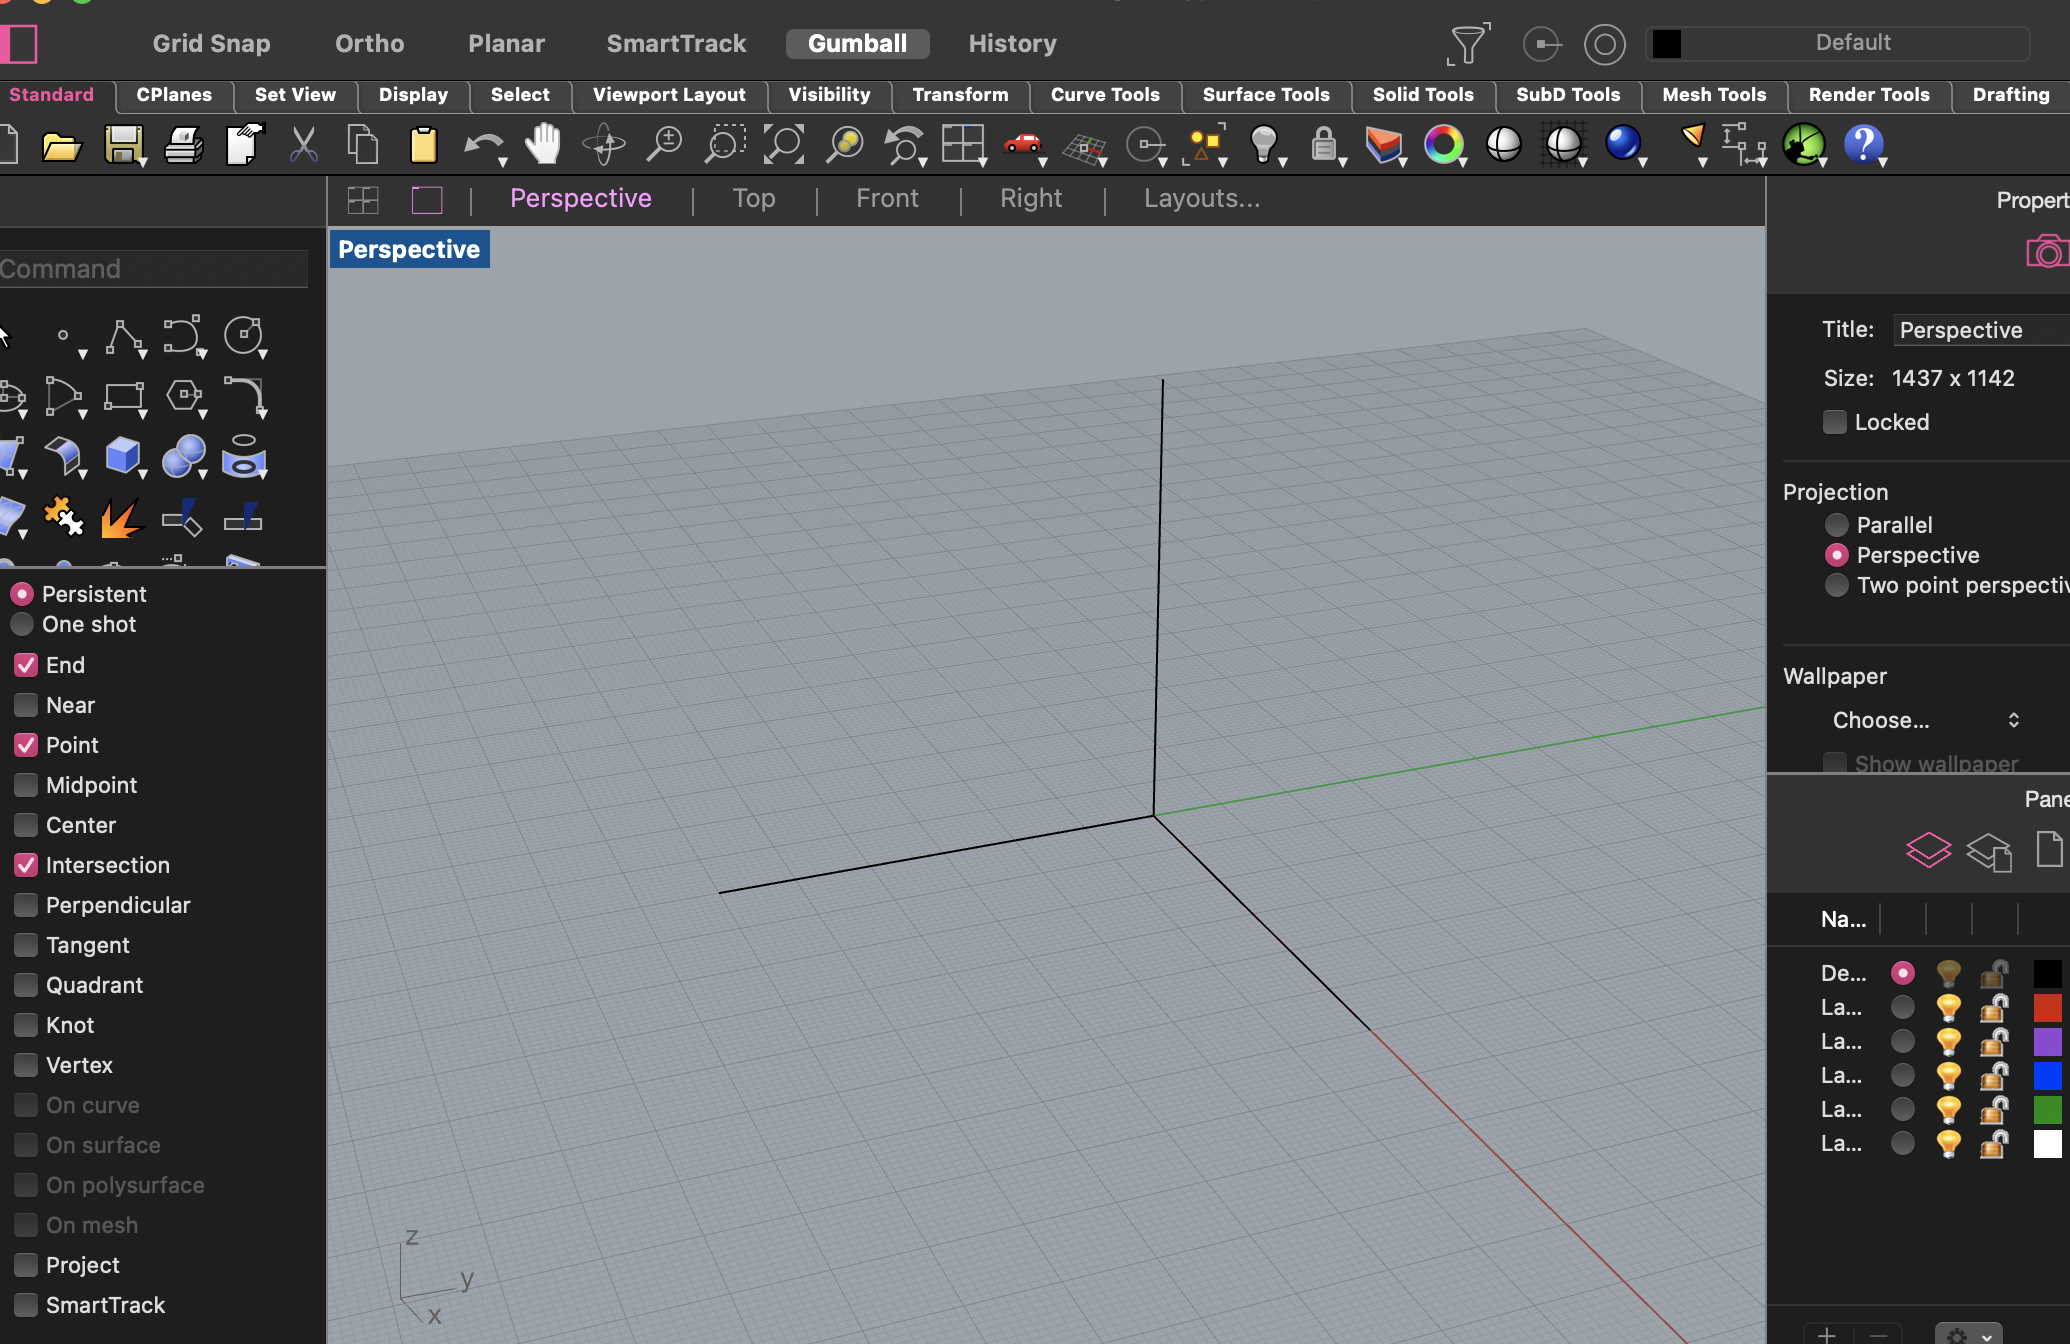This screenshot has height=1344, width=2070.
Task: Switch to the Top viewport tab
Action: coord(753,199)
